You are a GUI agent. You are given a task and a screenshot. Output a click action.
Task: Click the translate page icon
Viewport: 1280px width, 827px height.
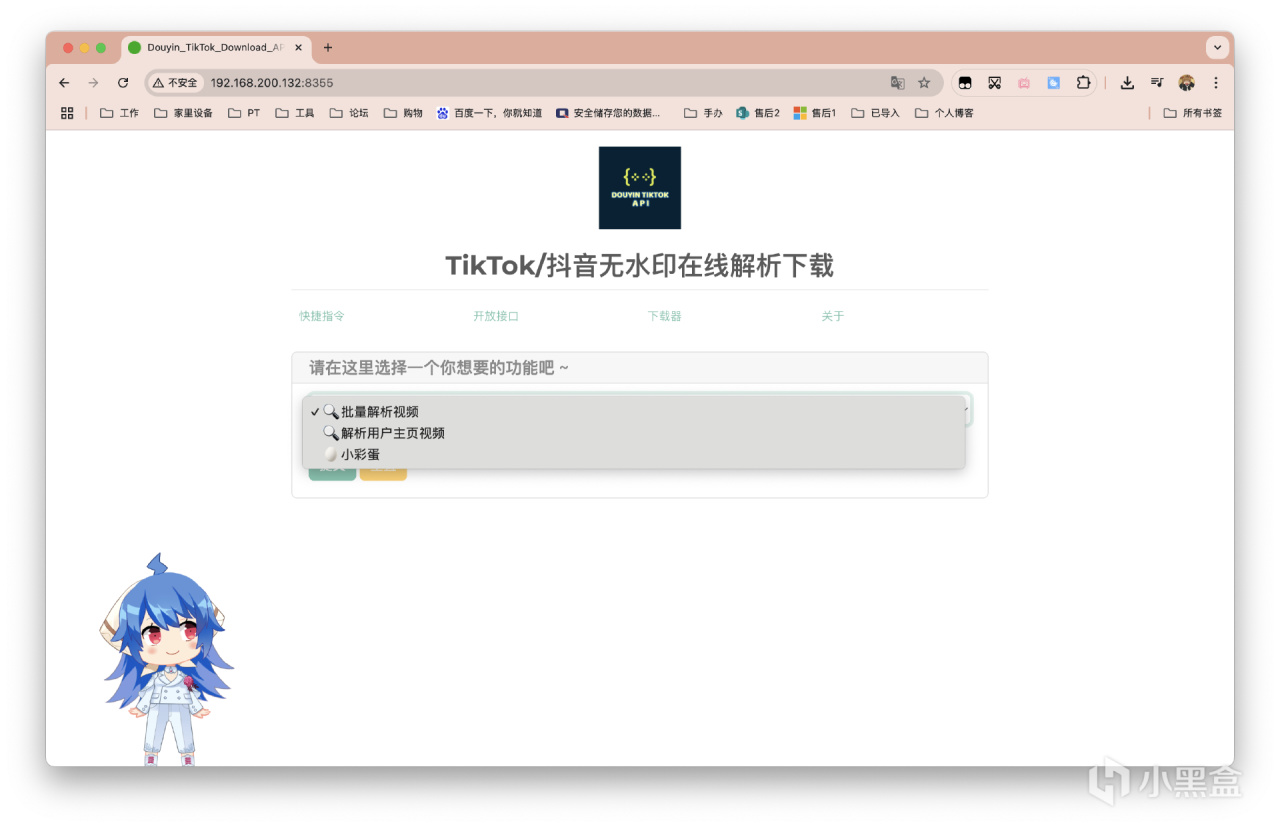pos(897,83)
